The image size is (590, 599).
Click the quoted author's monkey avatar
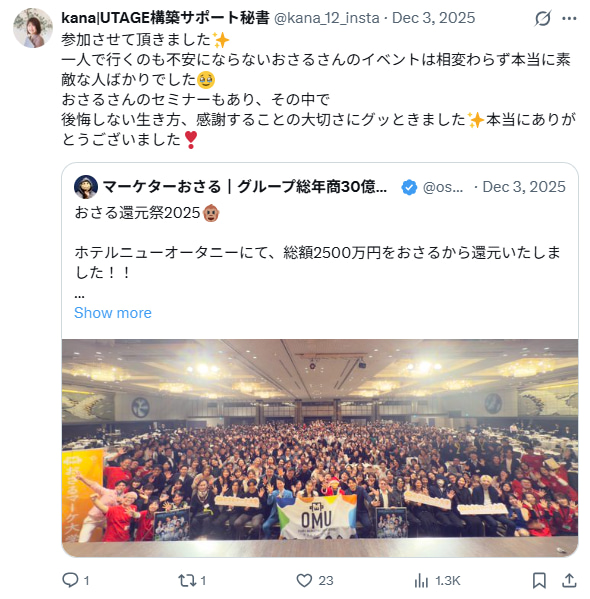click(x=86, y=187)
